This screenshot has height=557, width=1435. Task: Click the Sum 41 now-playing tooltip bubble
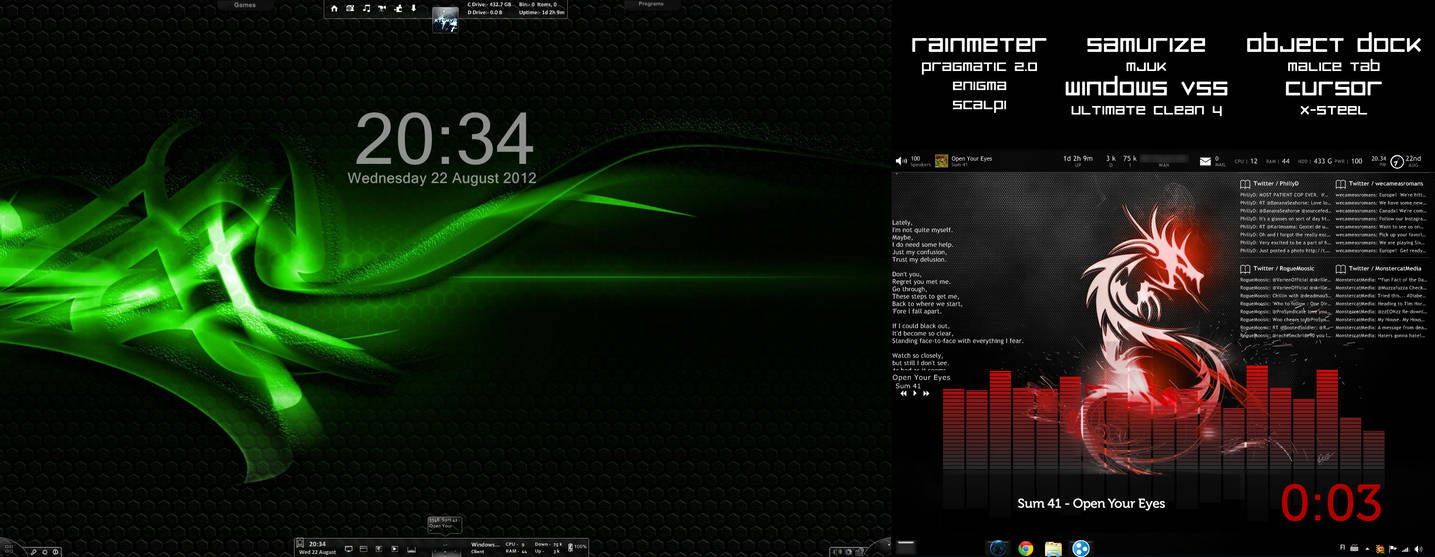pyautogui.click(x=445, y=524)
